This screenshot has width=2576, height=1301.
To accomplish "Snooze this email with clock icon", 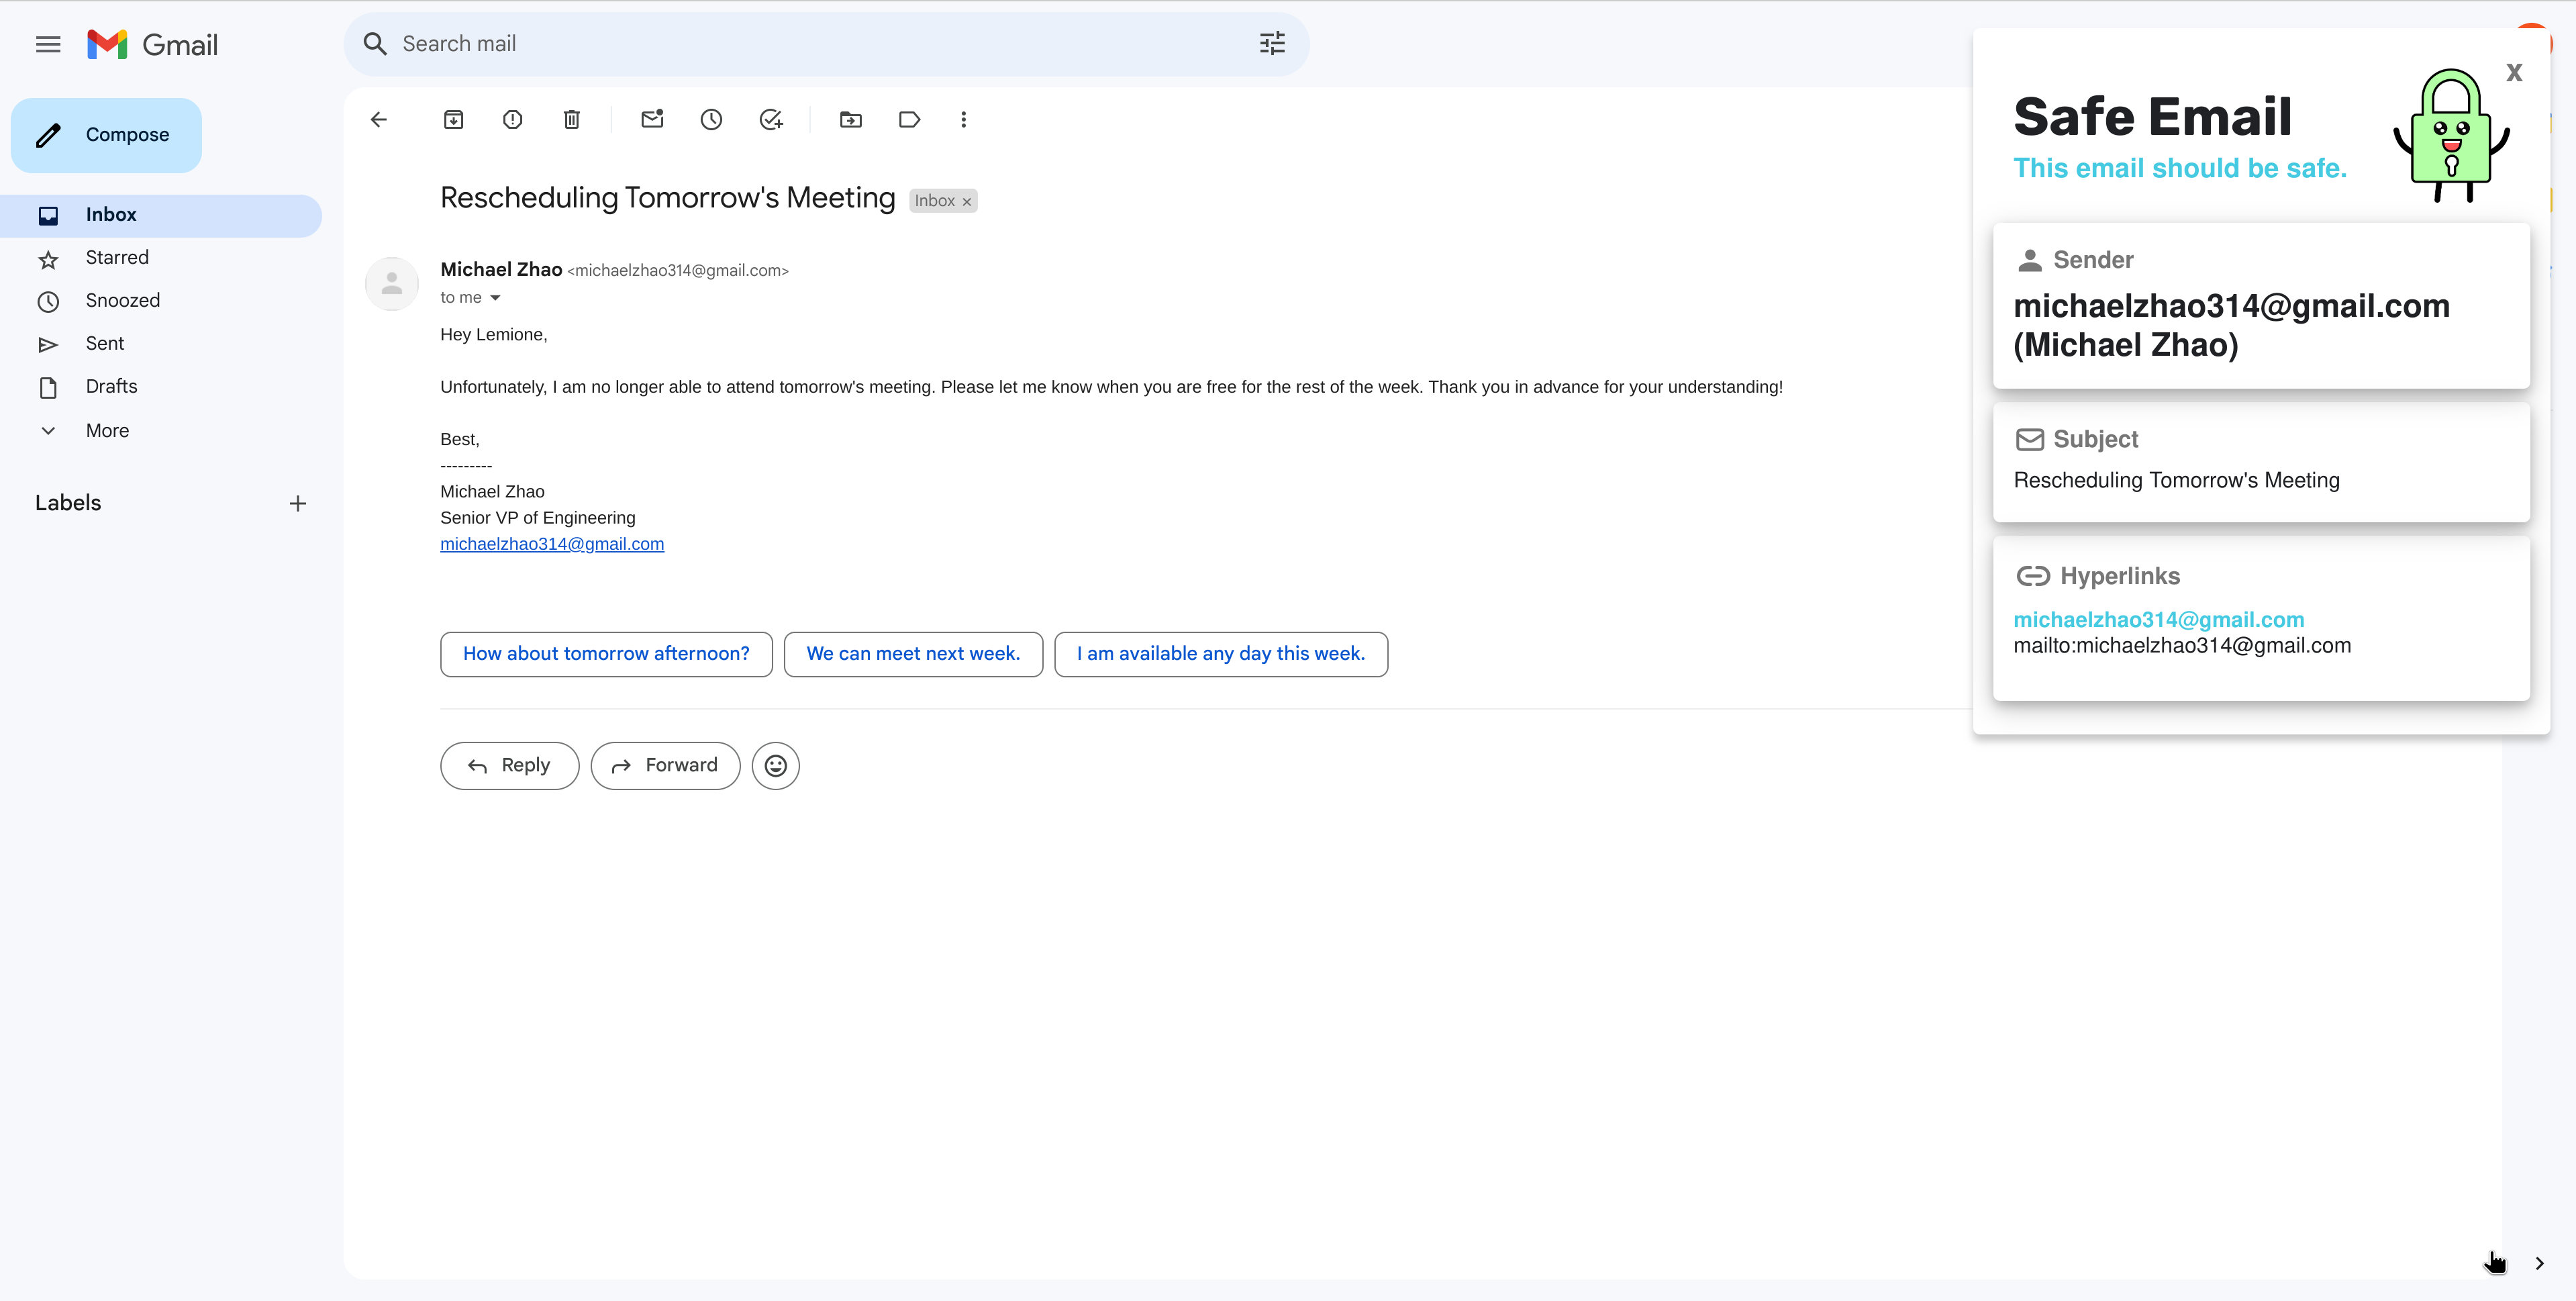I will tap(711, 120).
